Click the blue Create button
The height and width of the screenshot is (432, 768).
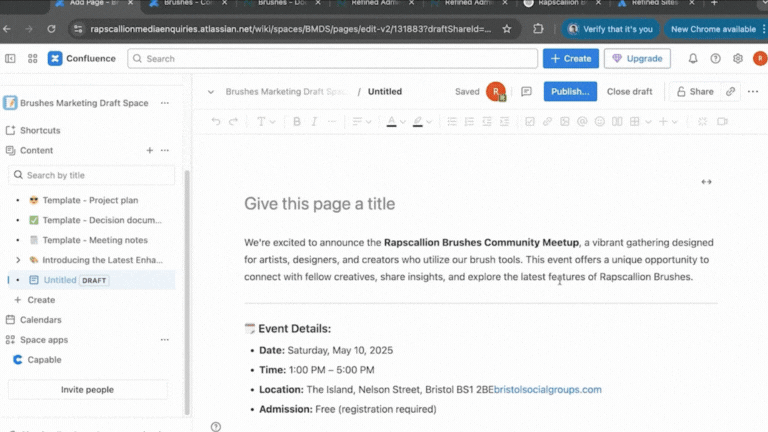[x=571, y=59]
